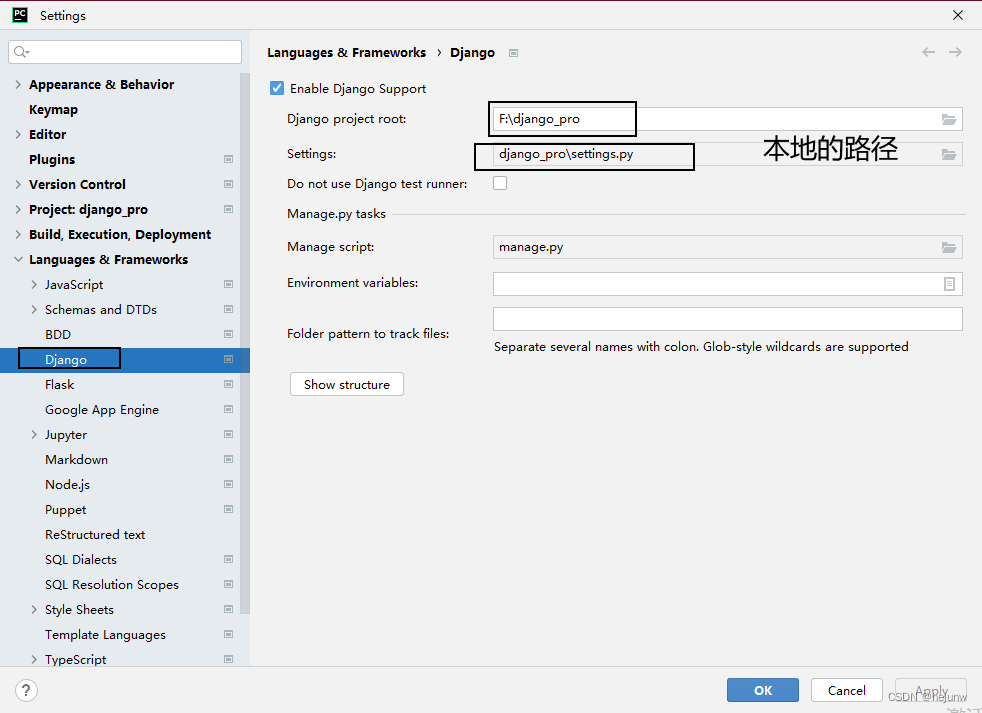This screenshot has height=713, width=982.
Task: Select Markdown settings page
Action: pos(76,460)
